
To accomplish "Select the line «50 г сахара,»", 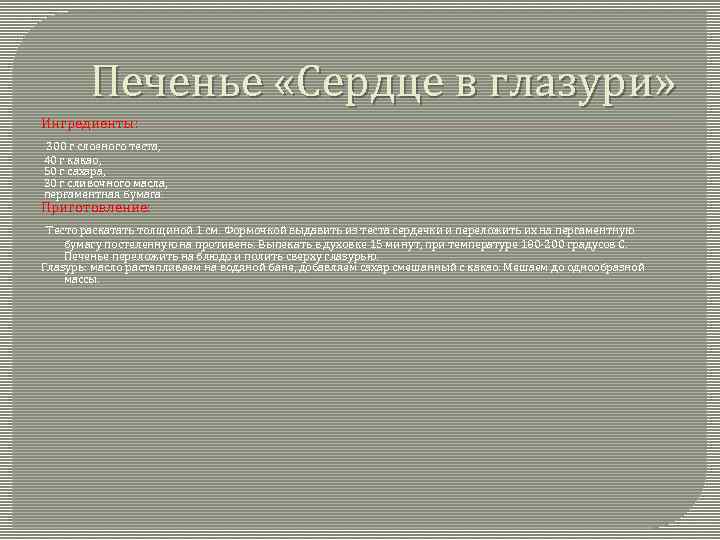I will tap(75, 172).
